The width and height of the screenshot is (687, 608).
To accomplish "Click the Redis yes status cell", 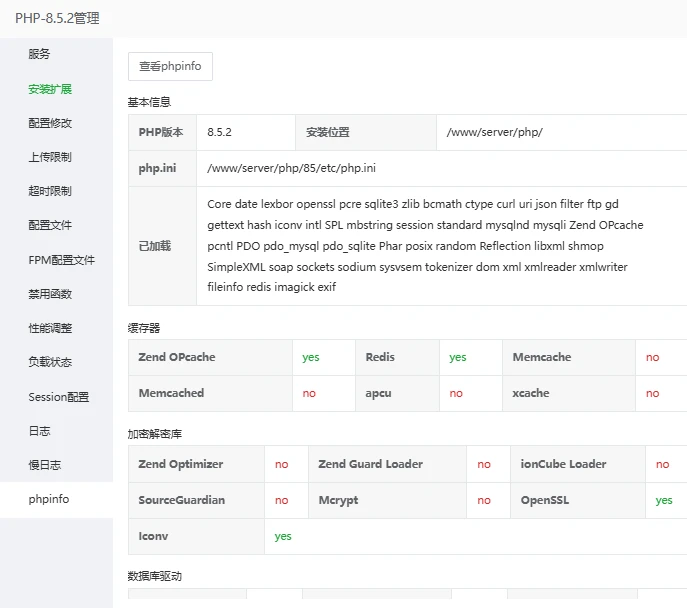I will (458, 357).
